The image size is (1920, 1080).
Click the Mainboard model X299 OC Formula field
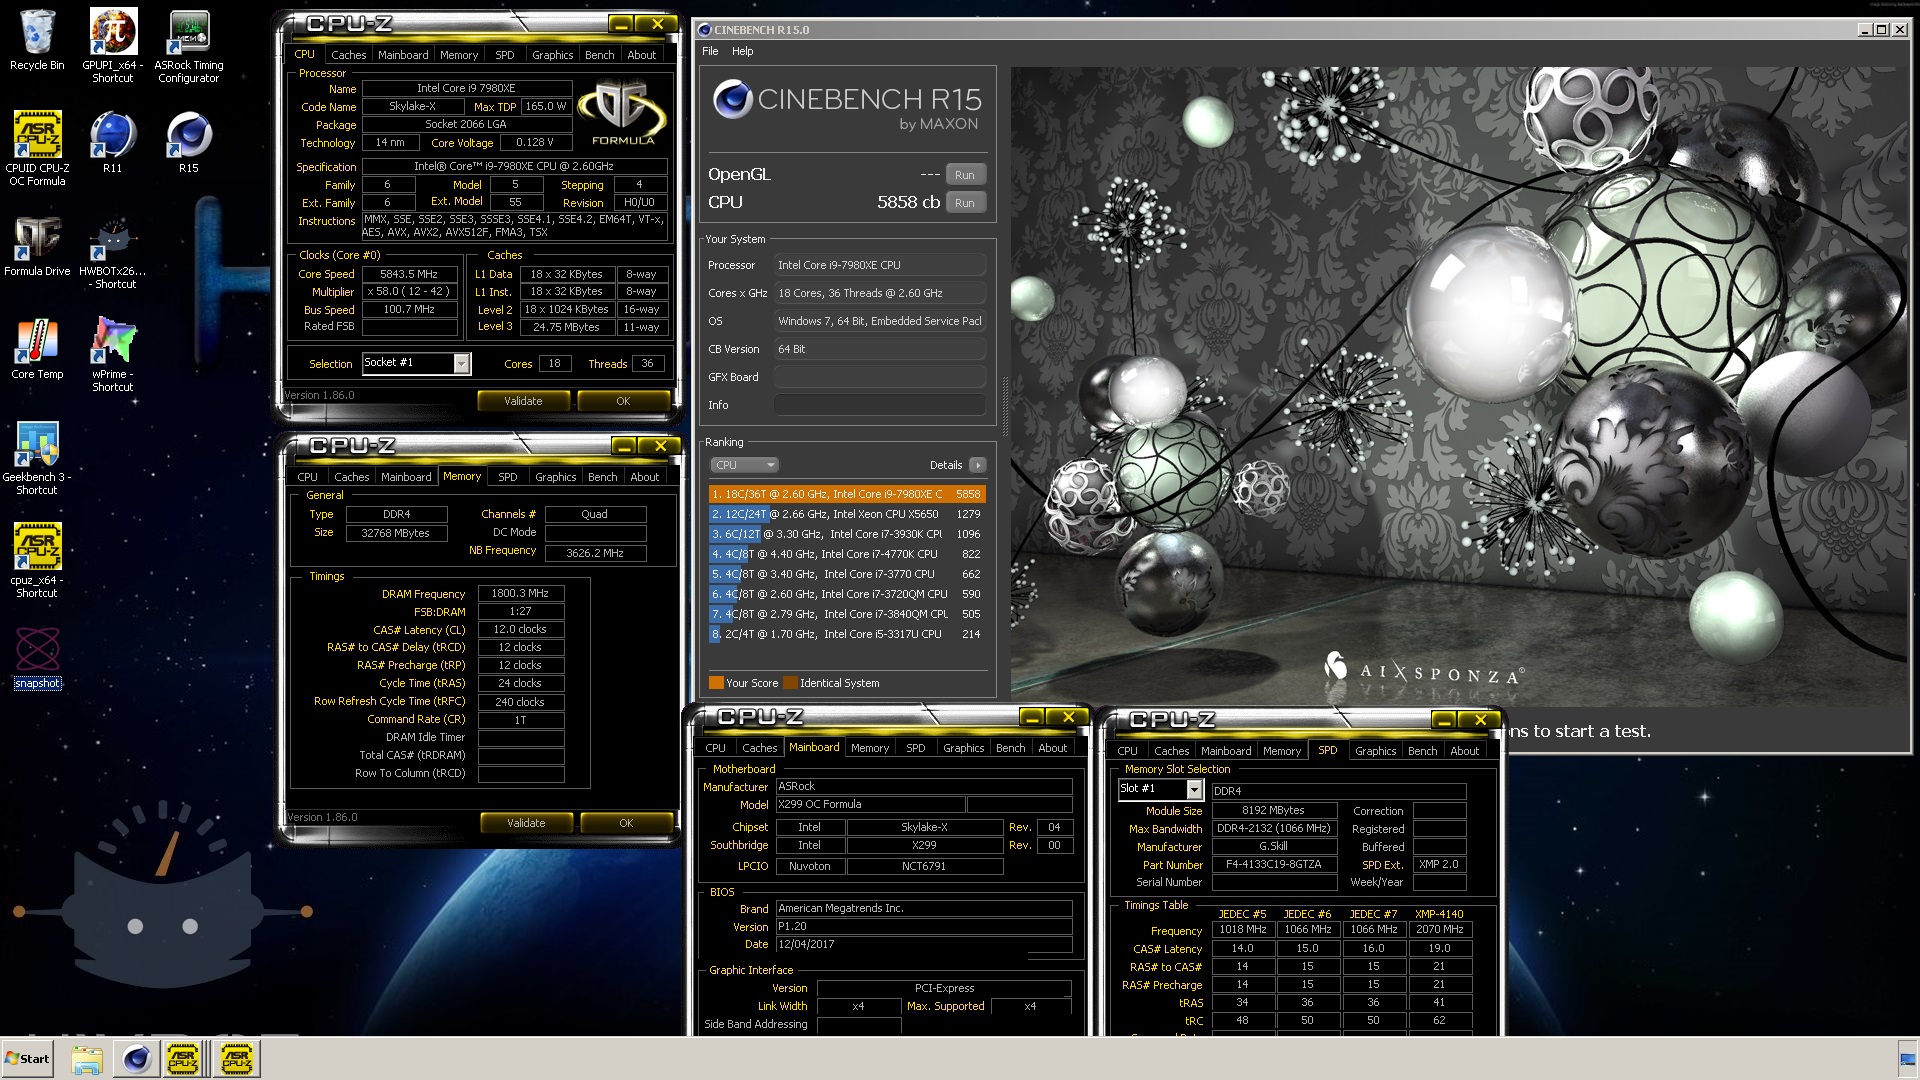point(870,805)
